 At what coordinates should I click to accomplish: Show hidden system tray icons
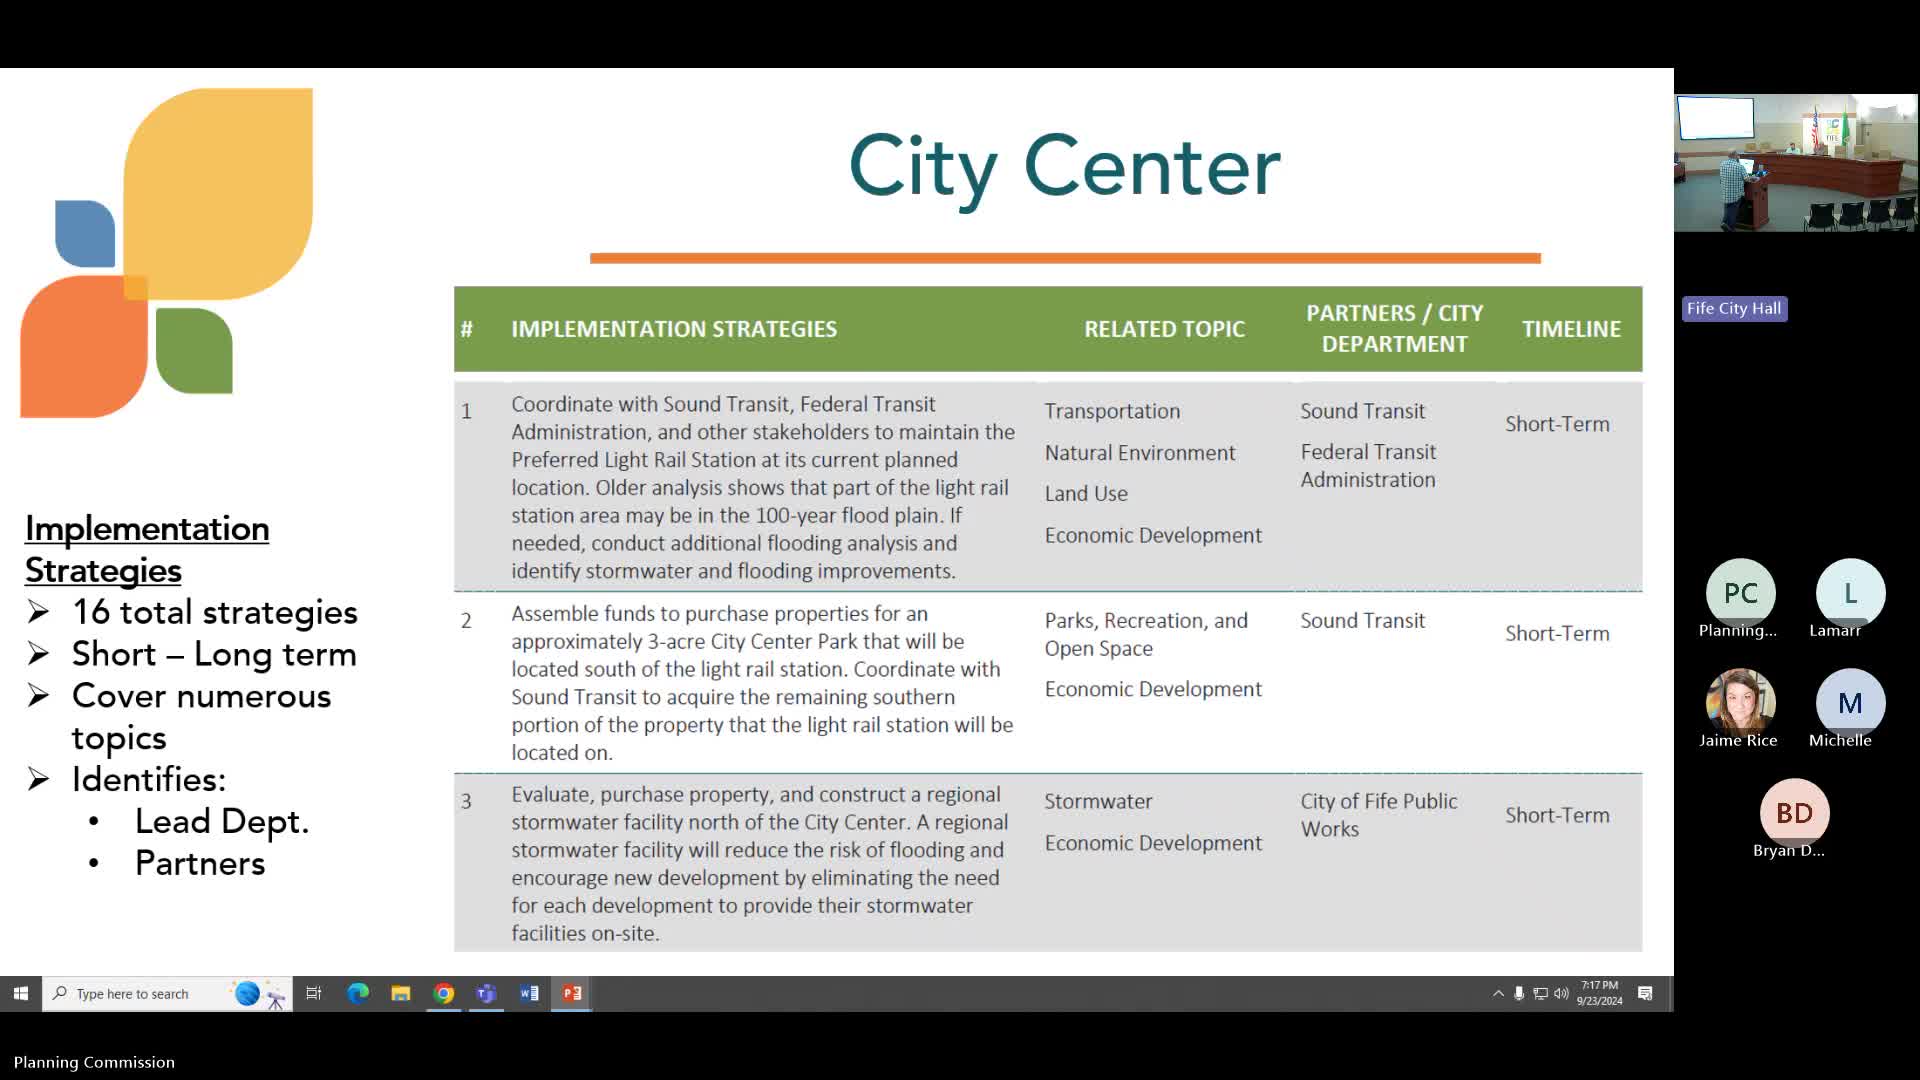pos(1498,993)
